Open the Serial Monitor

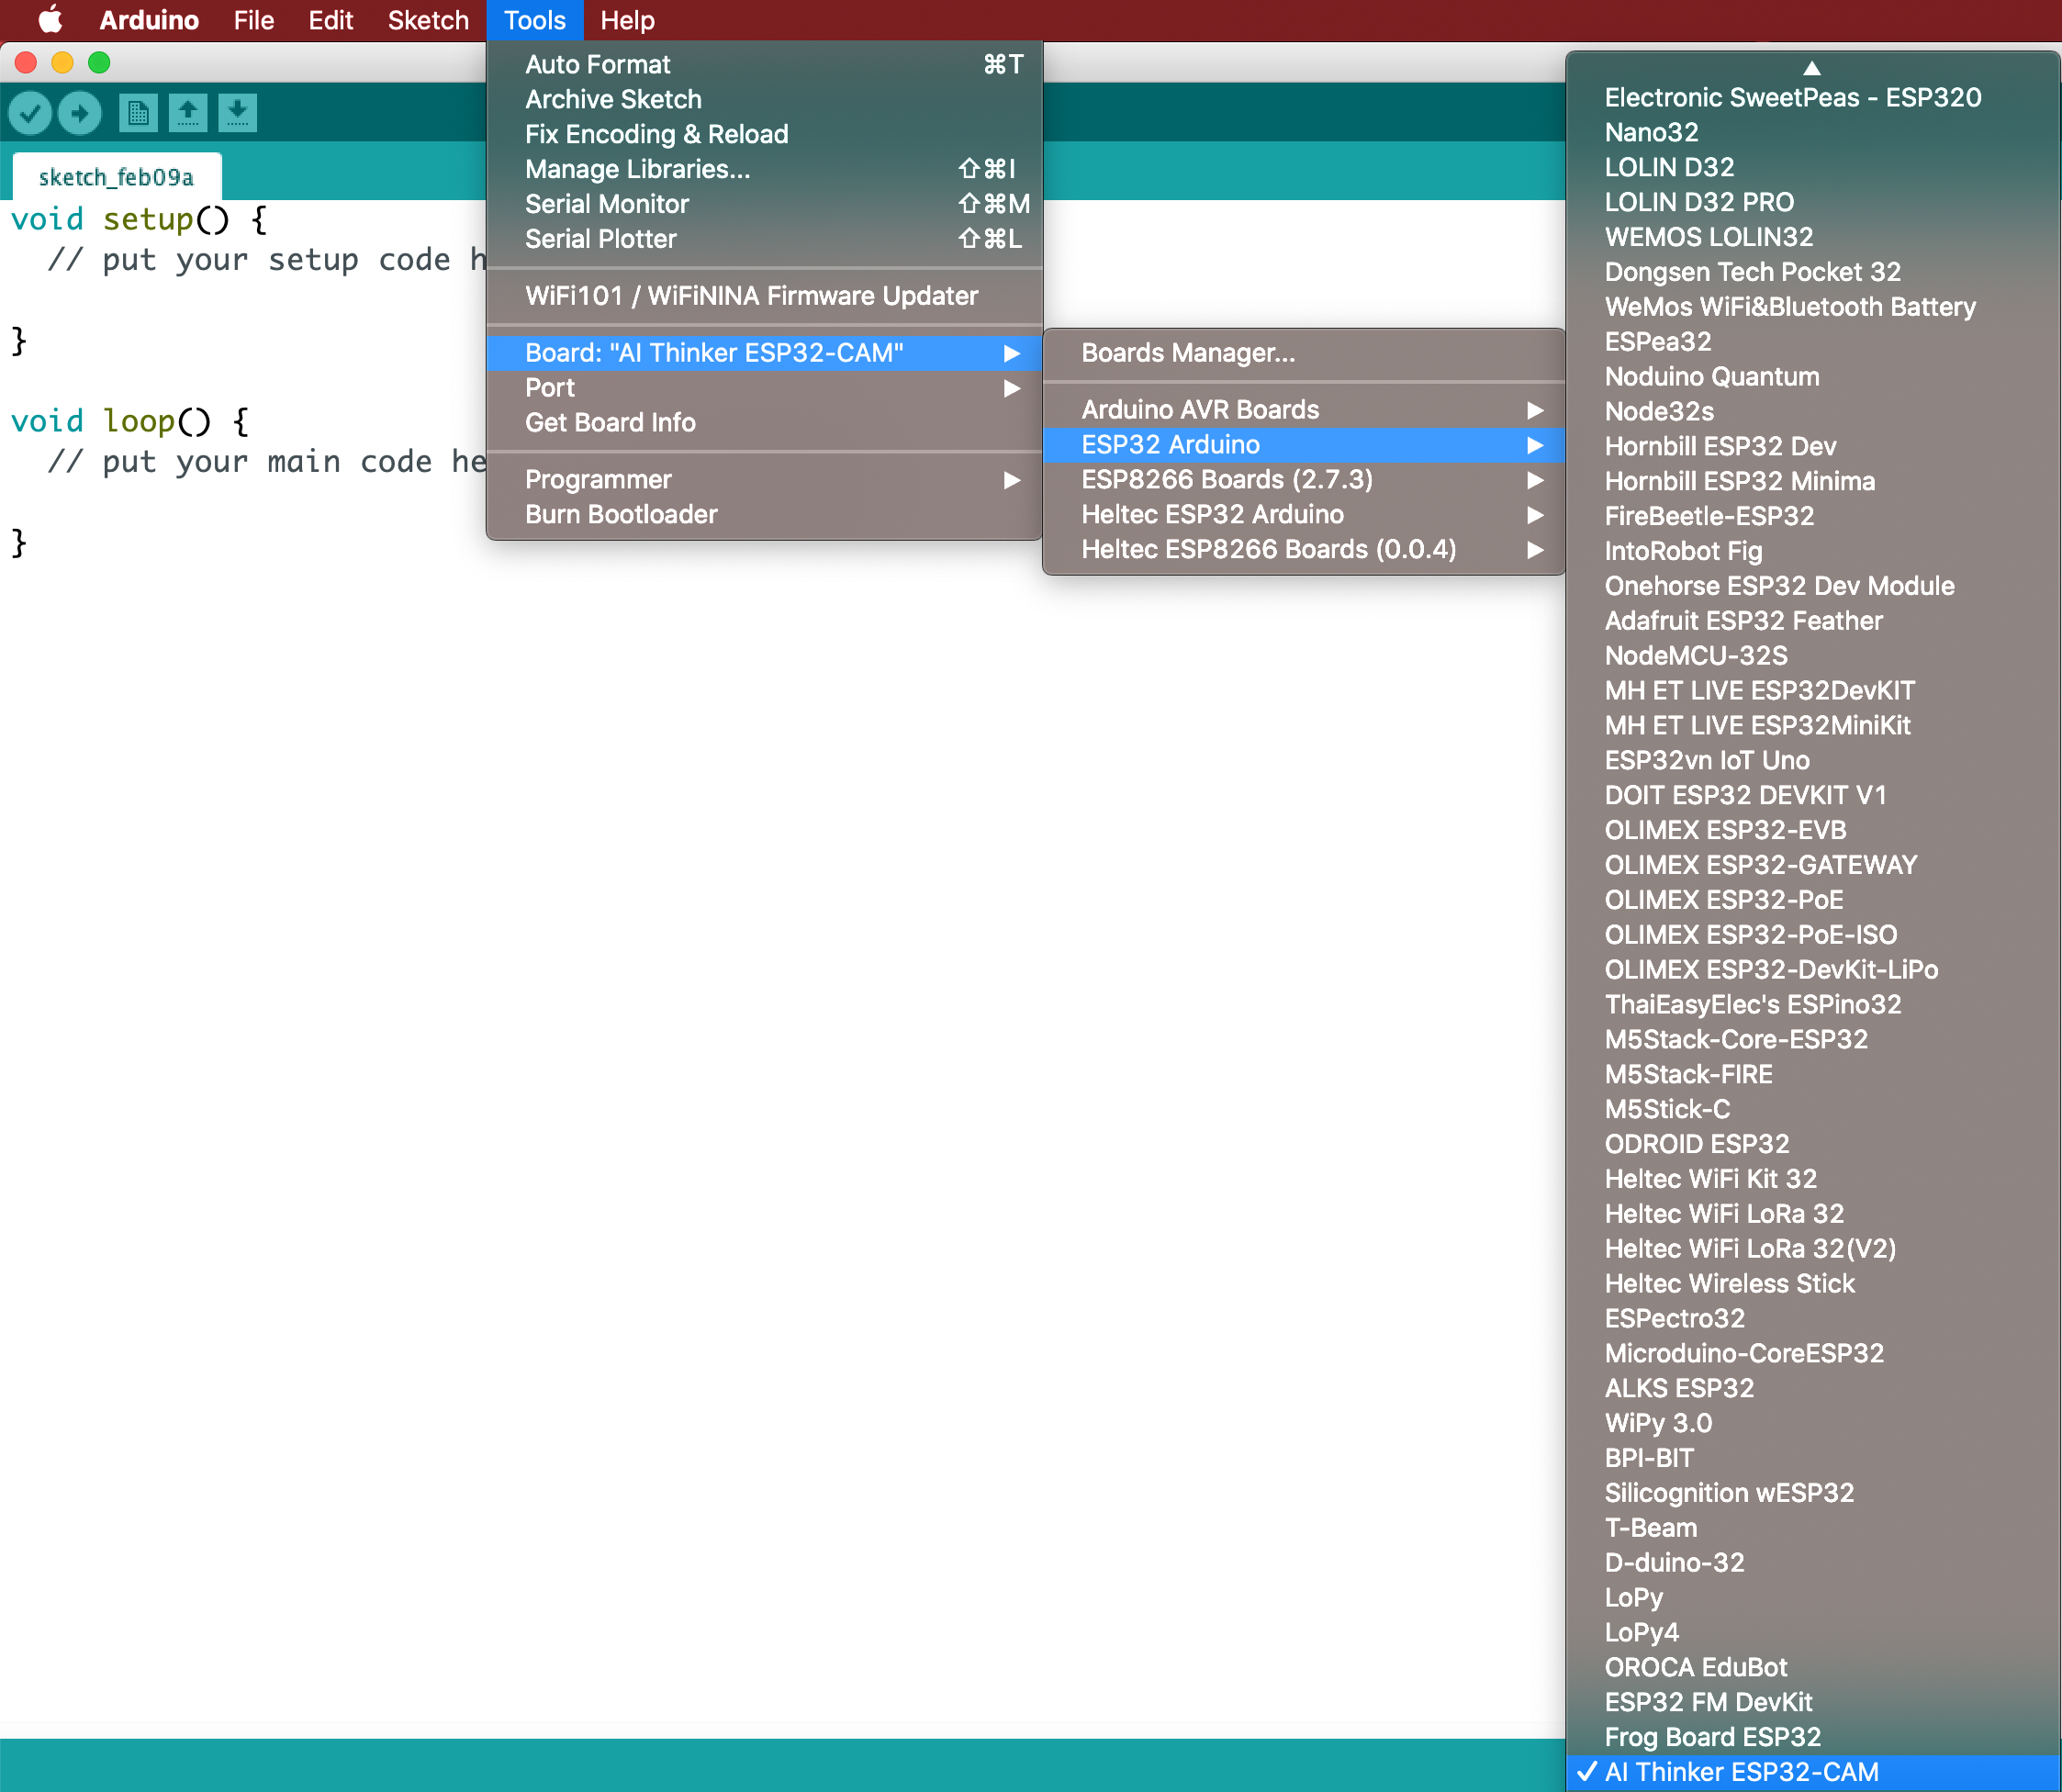764,204
